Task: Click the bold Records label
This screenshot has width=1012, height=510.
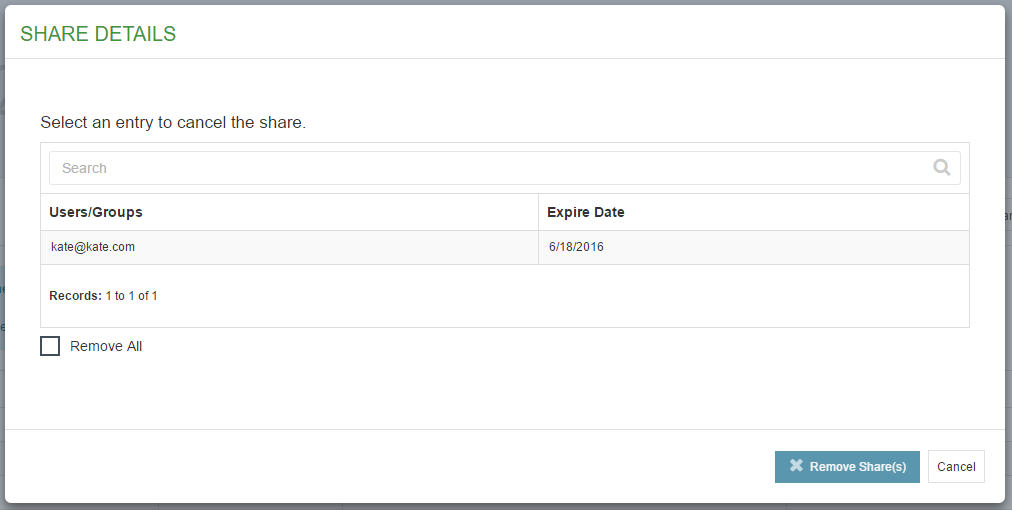Action: tap(76, 296)
